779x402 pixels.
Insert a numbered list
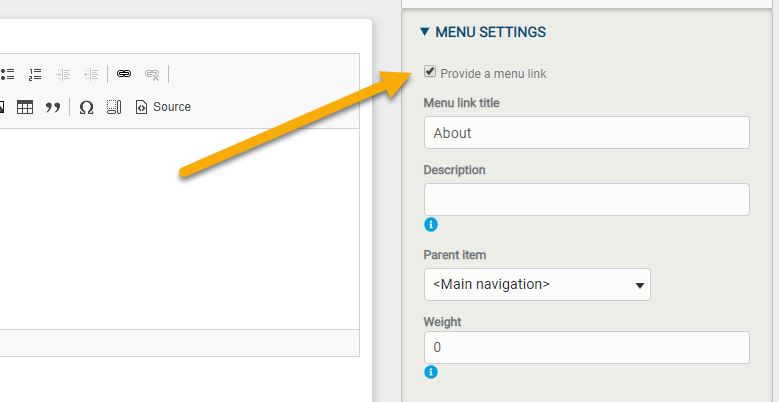point(35,75)
